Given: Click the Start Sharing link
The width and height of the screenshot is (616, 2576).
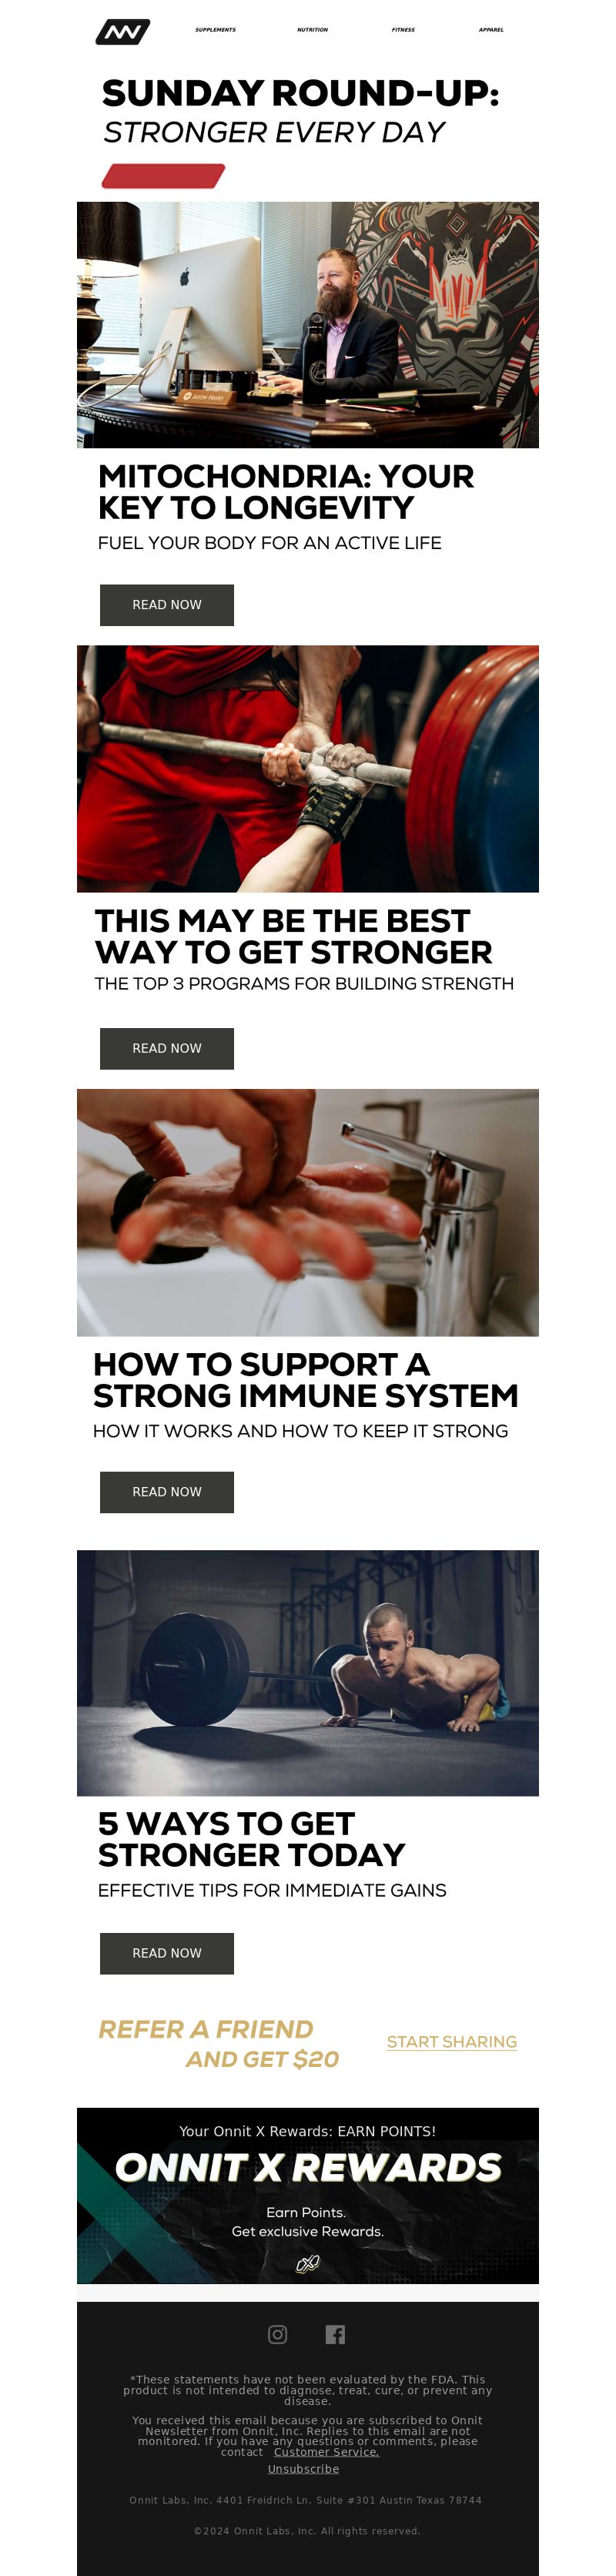Looking at the screenshot, I should pyautogui.click(x=452, y=2042).
